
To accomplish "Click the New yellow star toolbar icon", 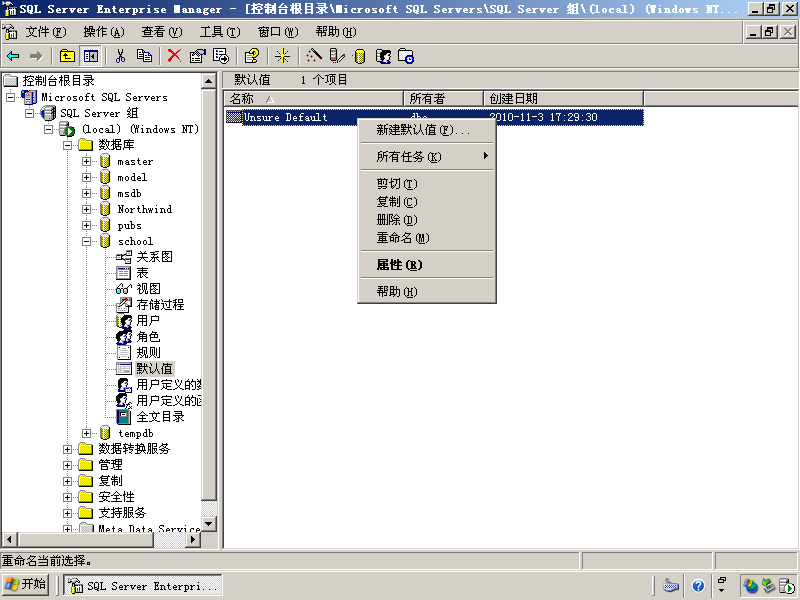I will pos(282,56).
